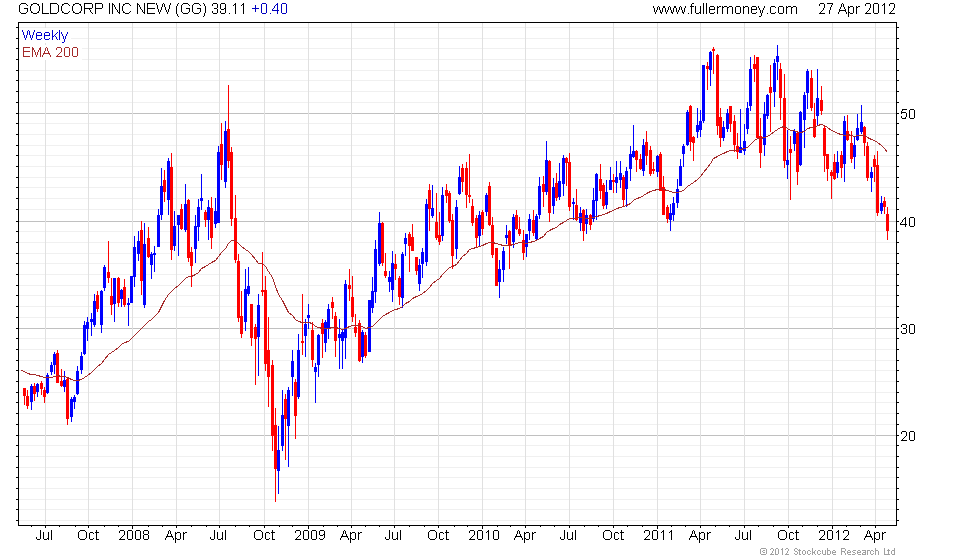Click the 30 price axis label
Screen dimensions: 980x560
(908, 329)
